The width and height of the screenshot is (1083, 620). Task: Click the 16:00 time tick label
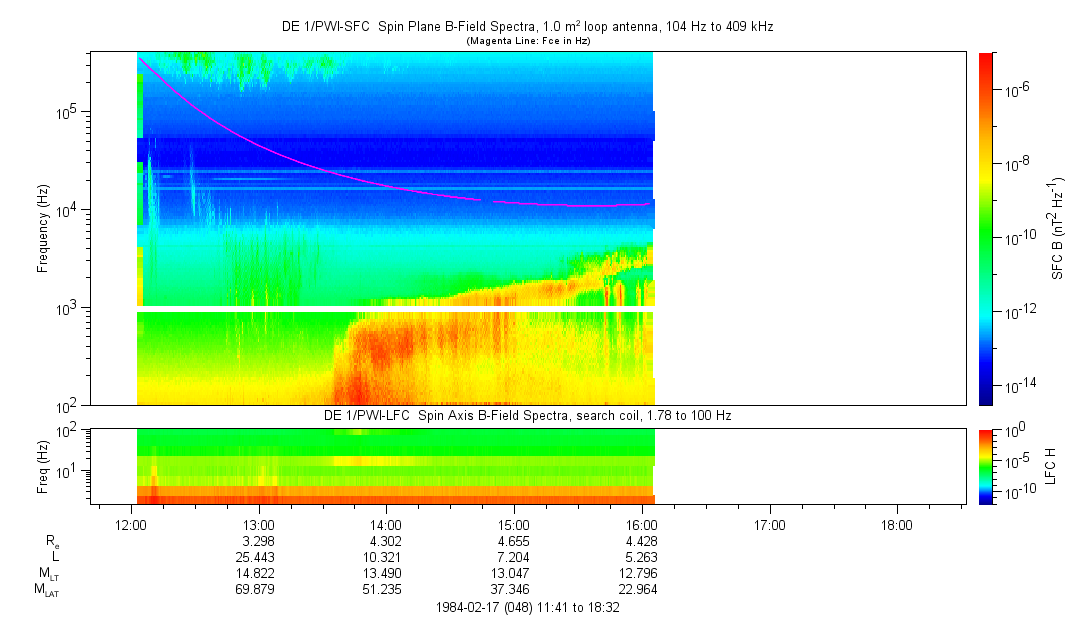tap(642, 525)
